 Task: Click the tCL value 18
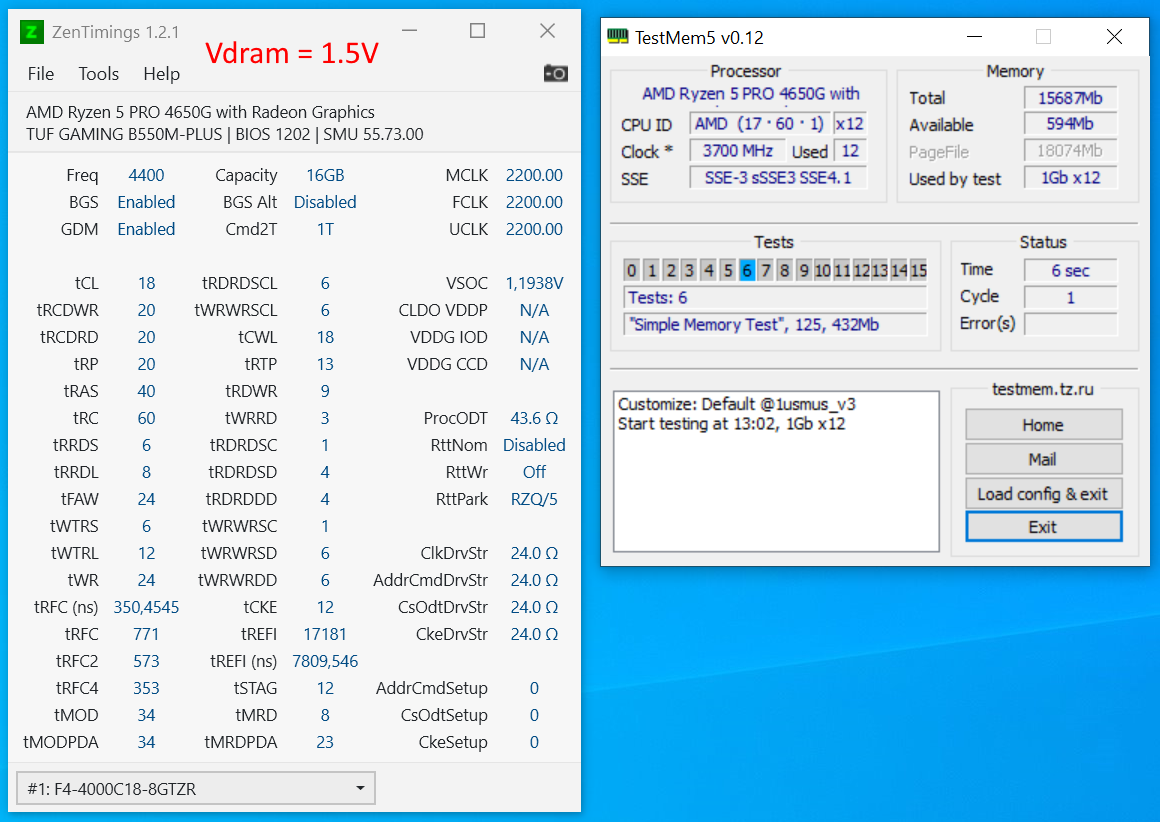146,283
